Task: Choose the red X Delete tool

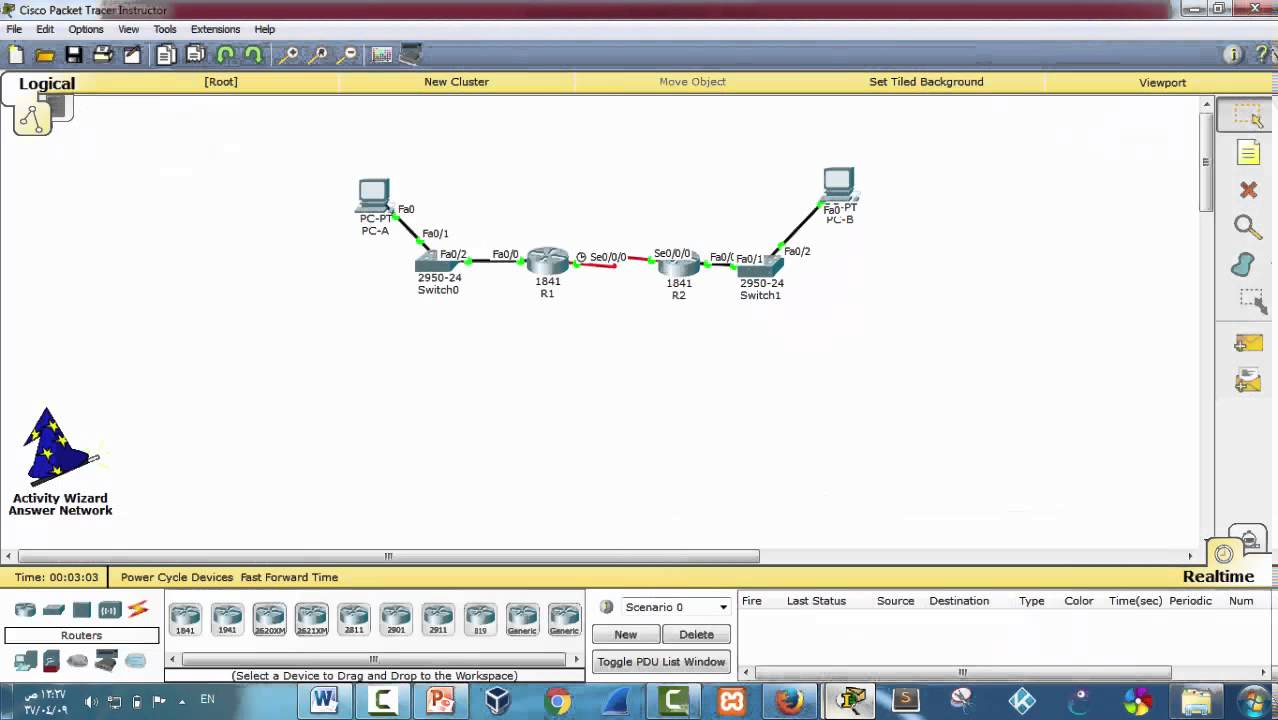Action: click(1248, 190)
